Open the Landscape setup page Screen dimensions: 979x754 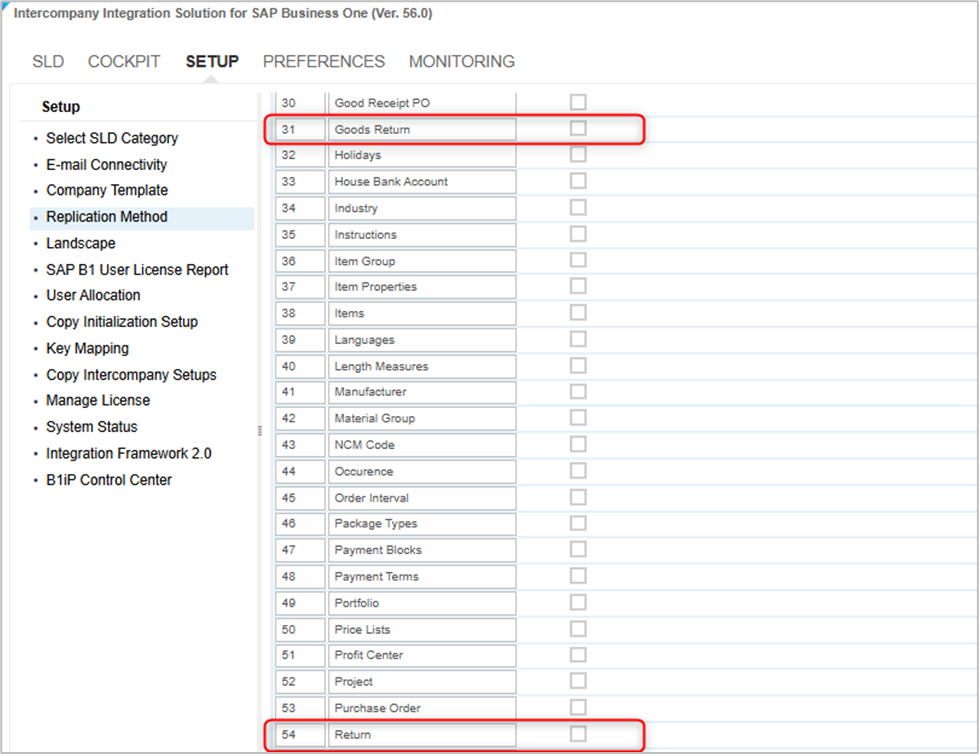click(81, 243)
